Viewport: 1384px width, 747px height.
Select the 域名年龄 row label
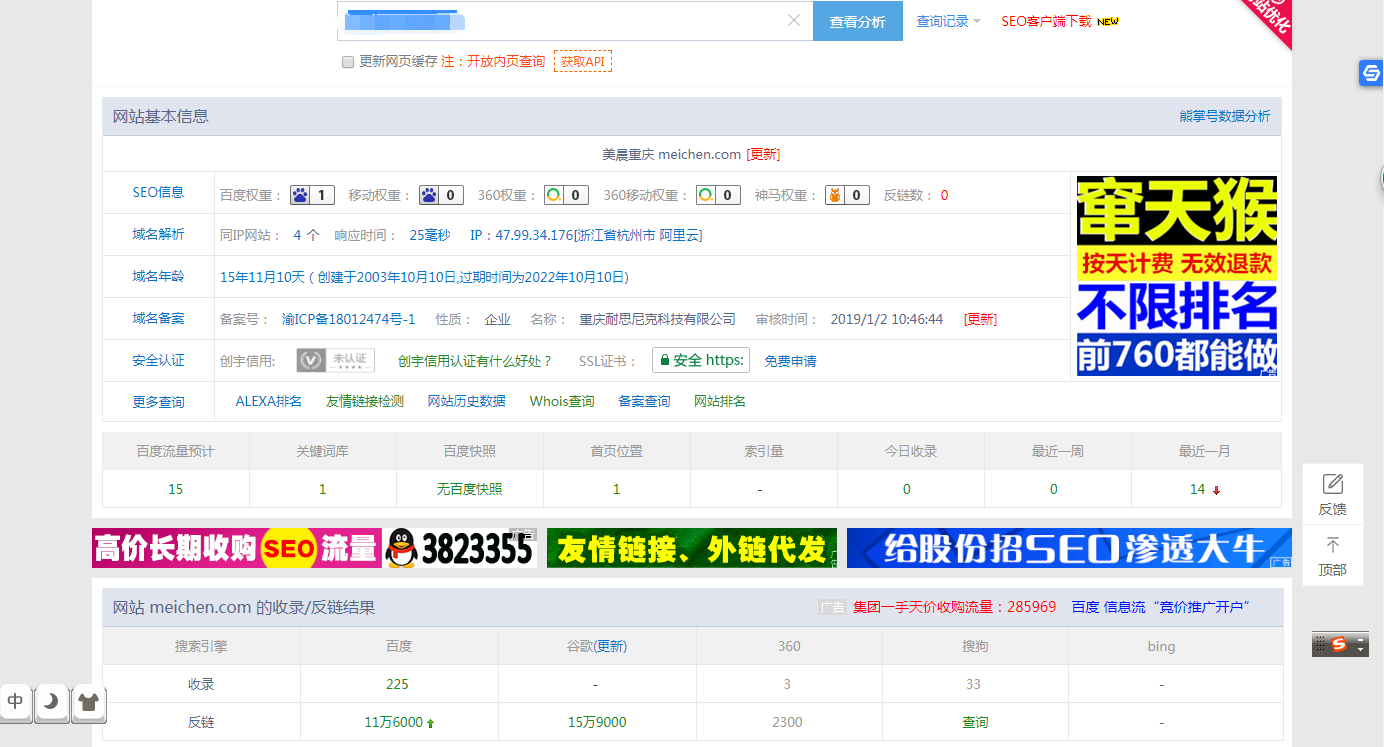(158, 276)
